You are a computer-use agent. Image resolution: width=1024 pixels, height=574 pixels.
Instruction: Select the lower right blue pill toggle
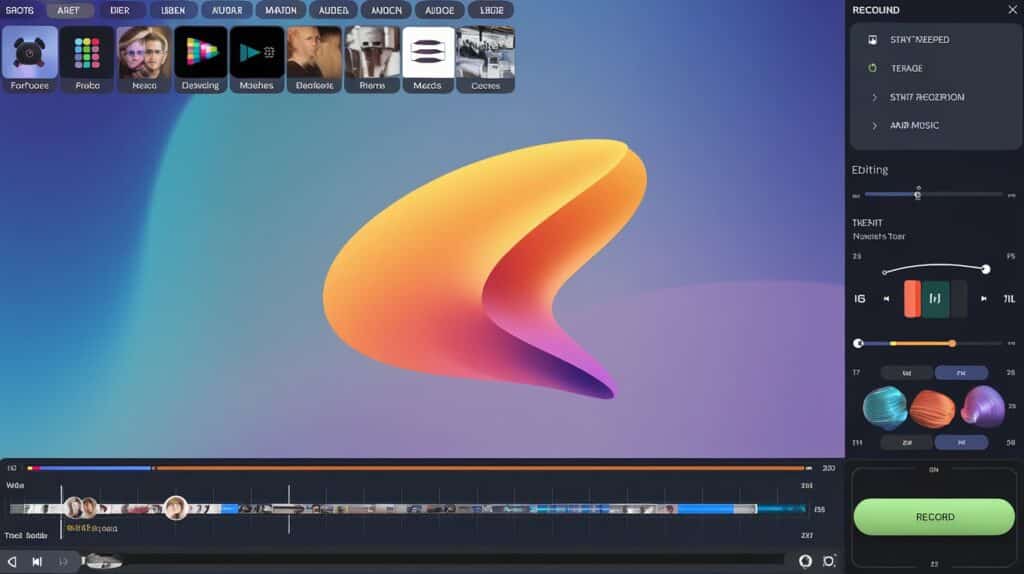coord(961,443)
